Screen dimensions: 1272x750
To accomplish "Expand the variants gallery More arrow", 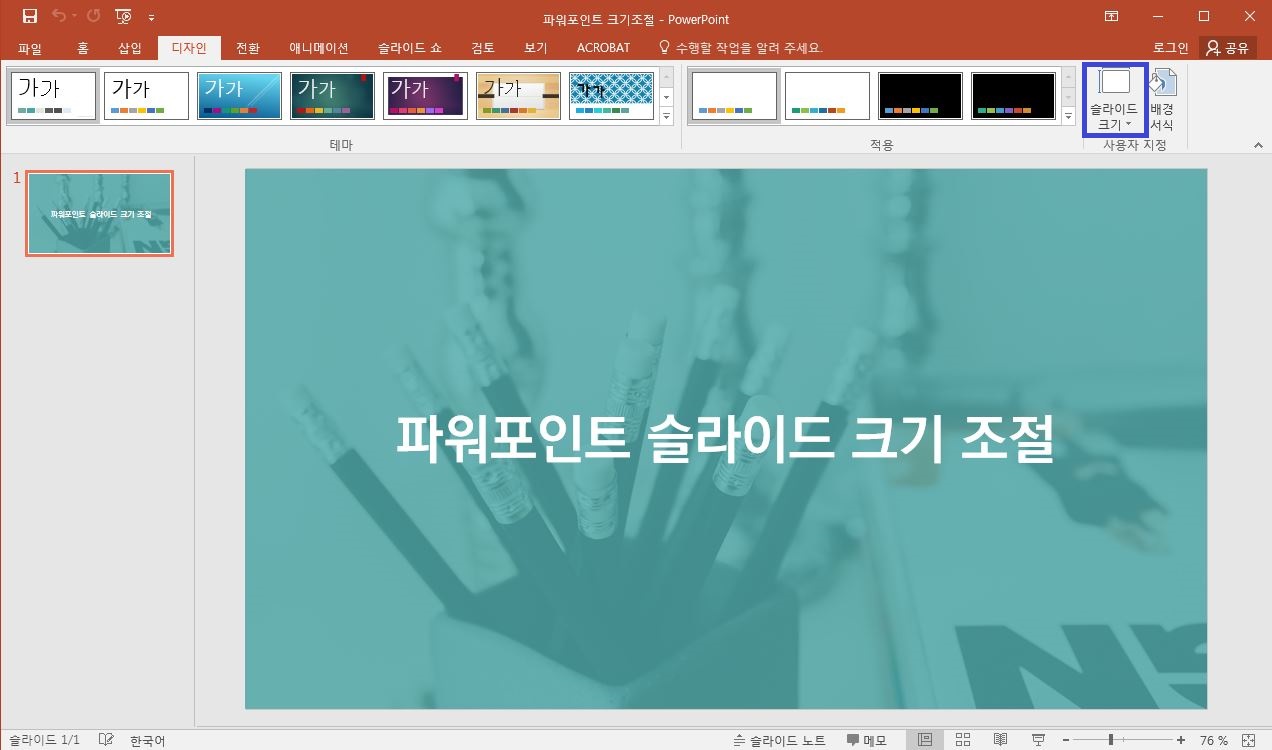I will click(1066, 116).
